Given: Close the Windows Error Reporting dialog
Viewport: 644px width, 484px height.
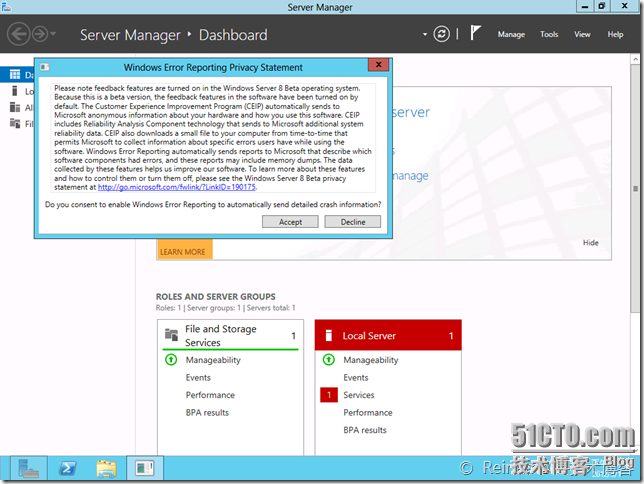Looking at the screenshot, I should click(378, 65).
